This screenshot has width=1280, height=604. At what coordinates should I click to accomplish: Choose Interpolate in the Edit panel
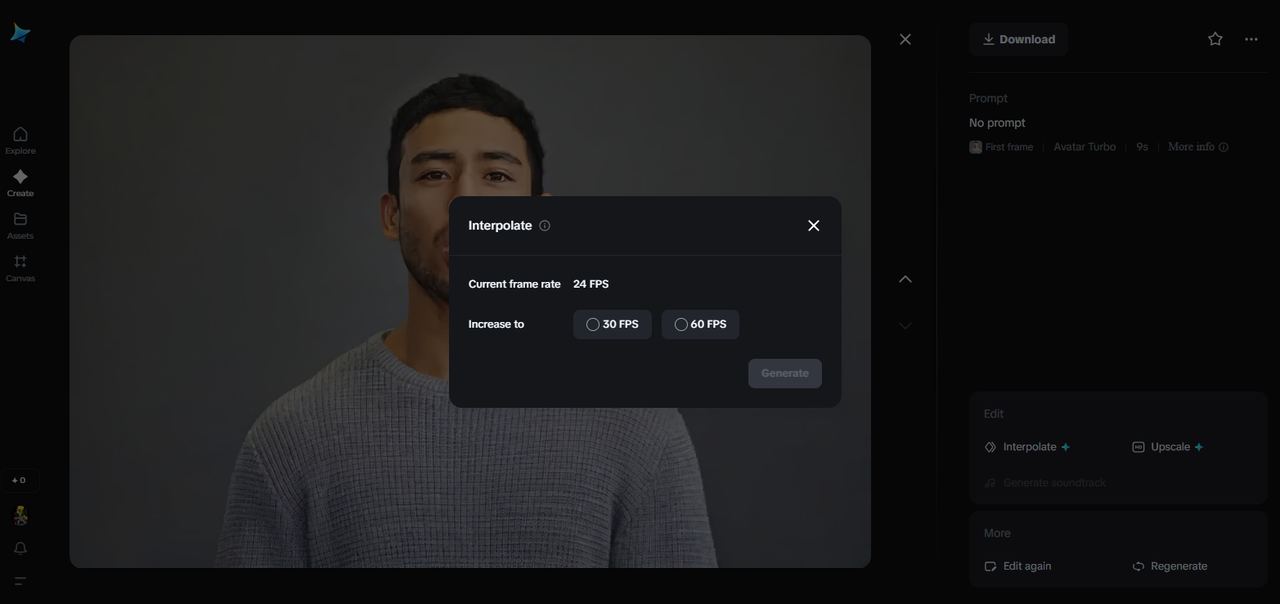tap(1028, 447)
